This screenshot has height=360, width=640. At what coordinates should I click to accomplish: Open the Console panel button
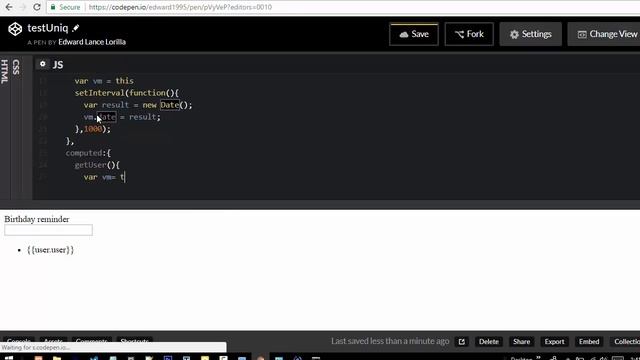(x=18, y=340)
